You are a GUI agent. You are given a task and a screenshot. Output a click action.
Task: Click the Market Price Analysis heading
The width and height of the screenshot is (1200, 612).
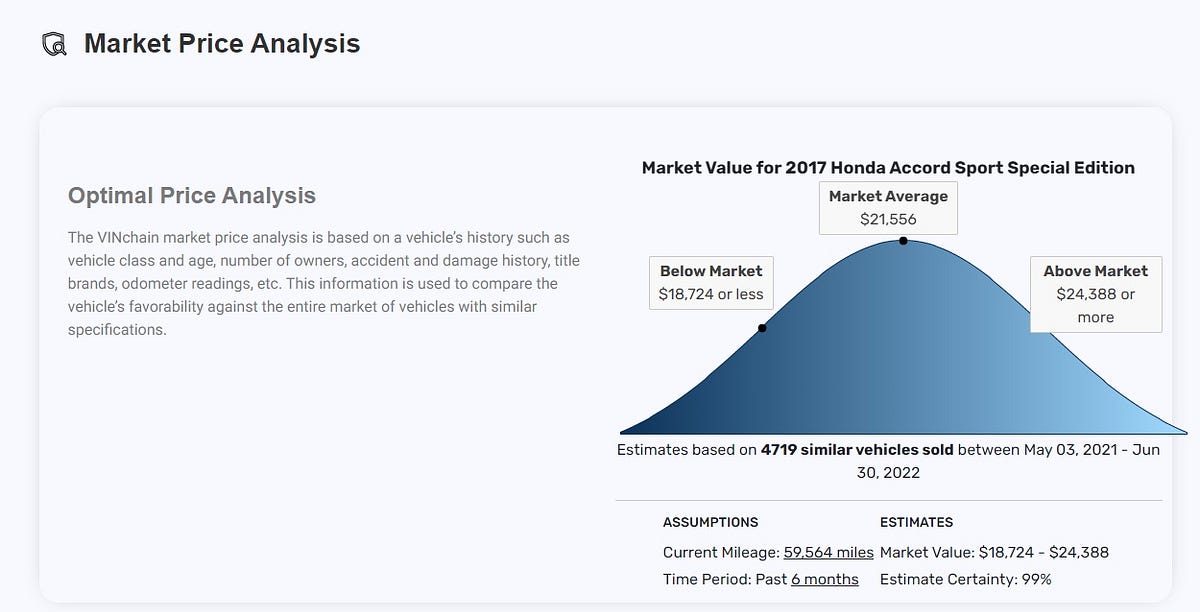(x=222, y=43)
